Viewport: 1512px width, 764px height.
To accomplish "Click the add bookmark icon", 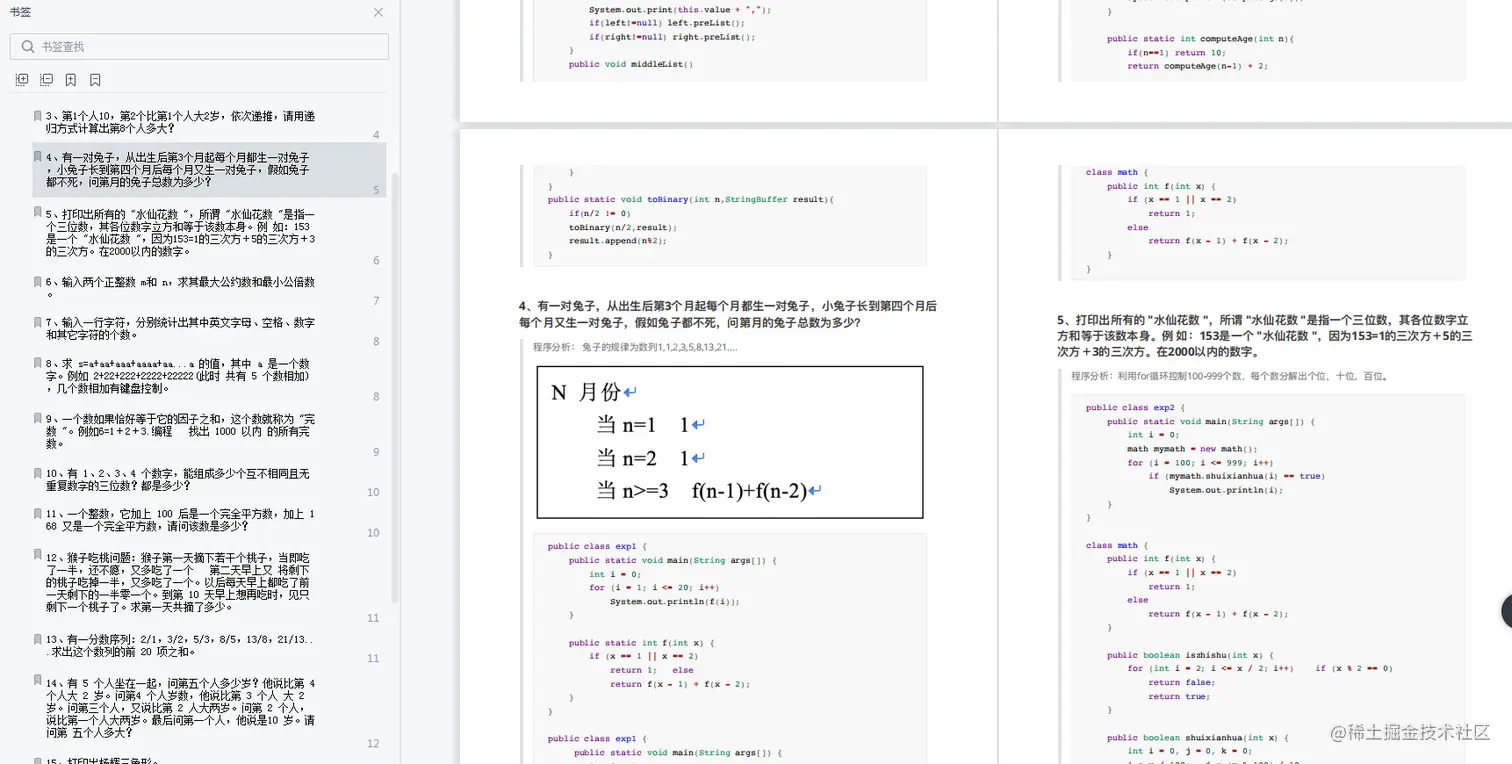I will (70, 80).
